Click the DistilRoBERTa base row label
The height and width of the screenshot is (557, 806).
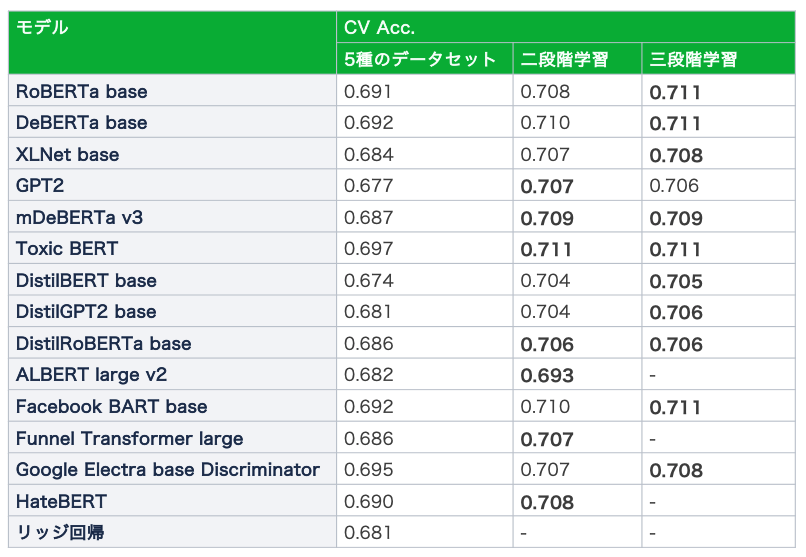pyautogui.click(x=103, y=343)
